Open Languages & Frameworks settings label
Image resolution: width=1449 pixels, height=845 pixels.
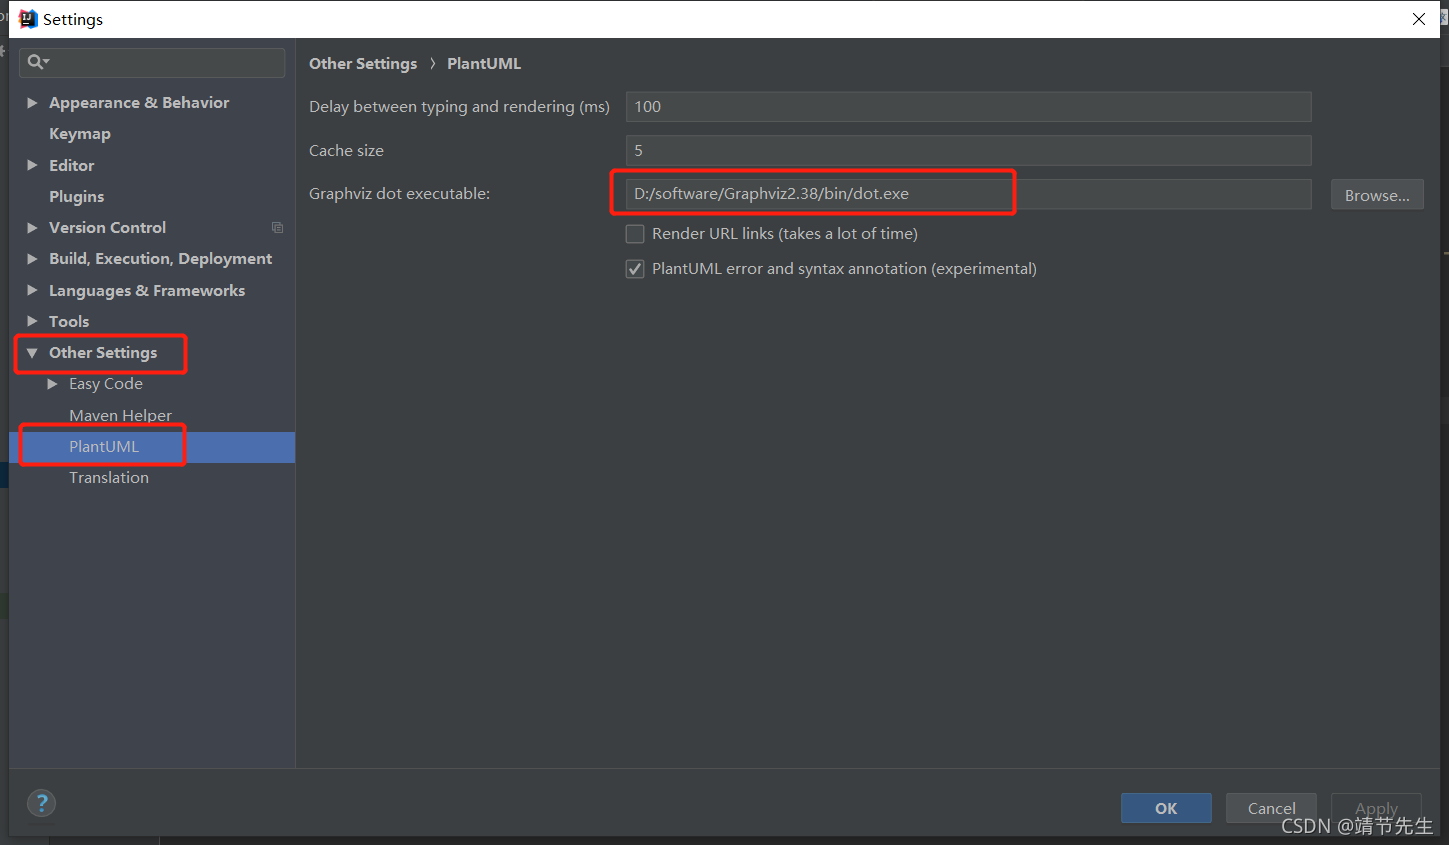pos(147,291)
